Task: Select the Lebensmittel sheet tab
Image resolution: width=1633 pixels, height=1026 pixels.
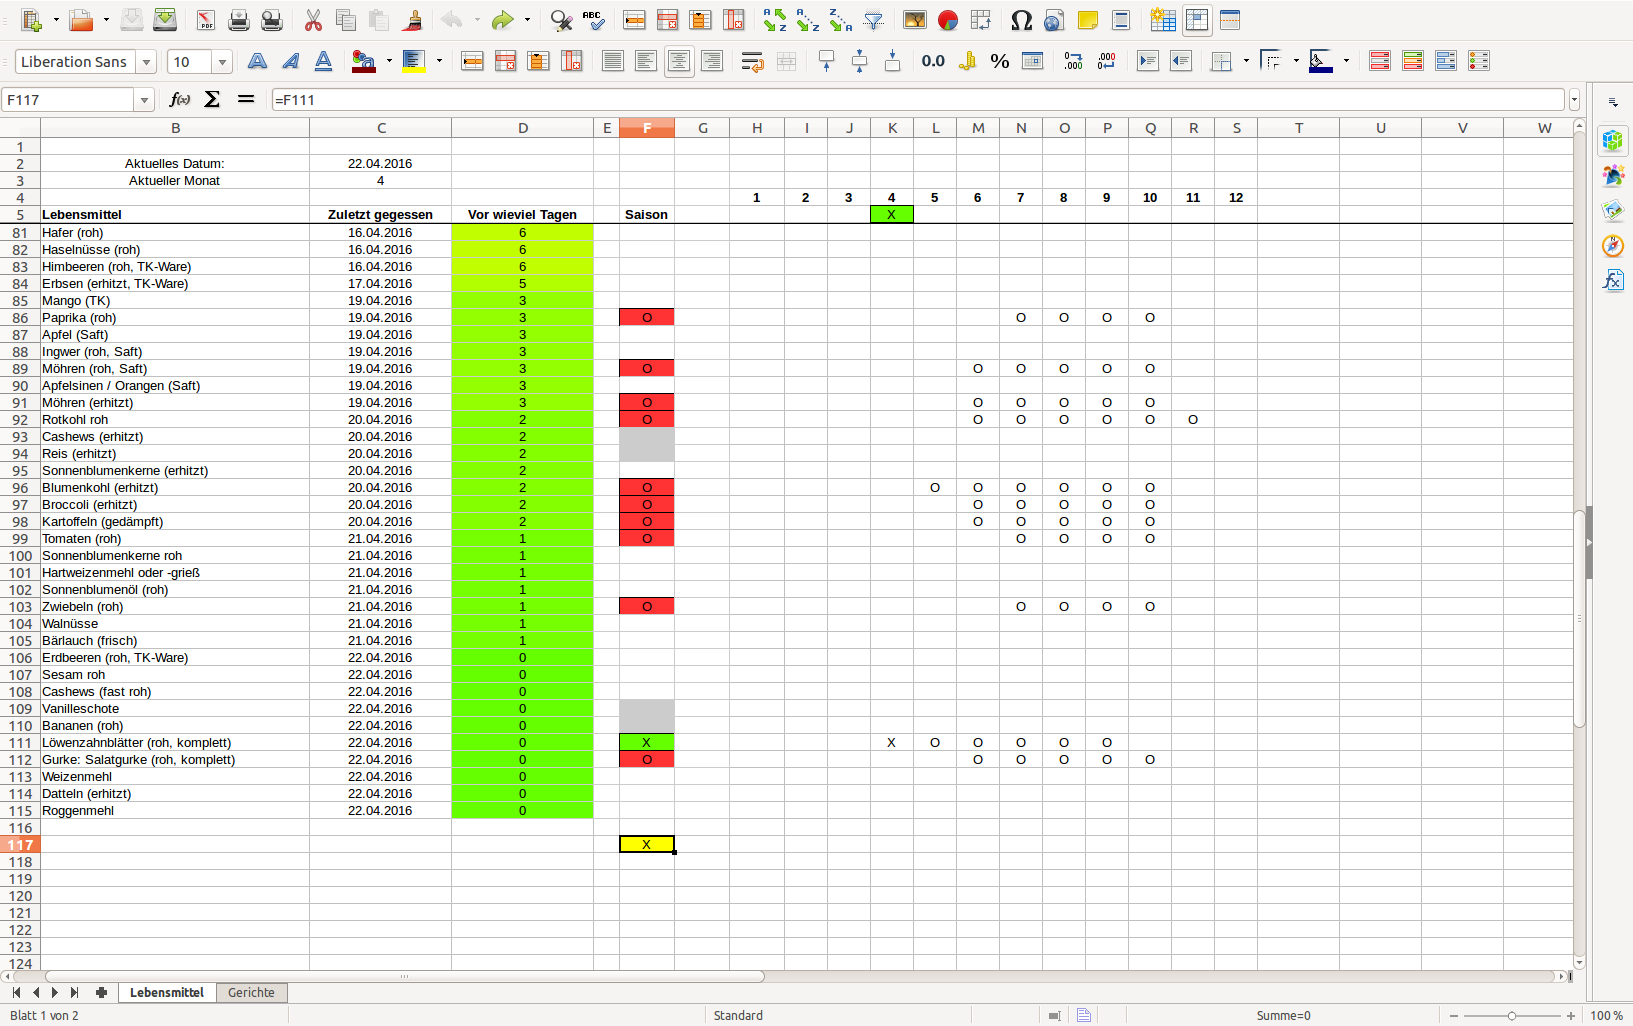Action: [167, 992]
